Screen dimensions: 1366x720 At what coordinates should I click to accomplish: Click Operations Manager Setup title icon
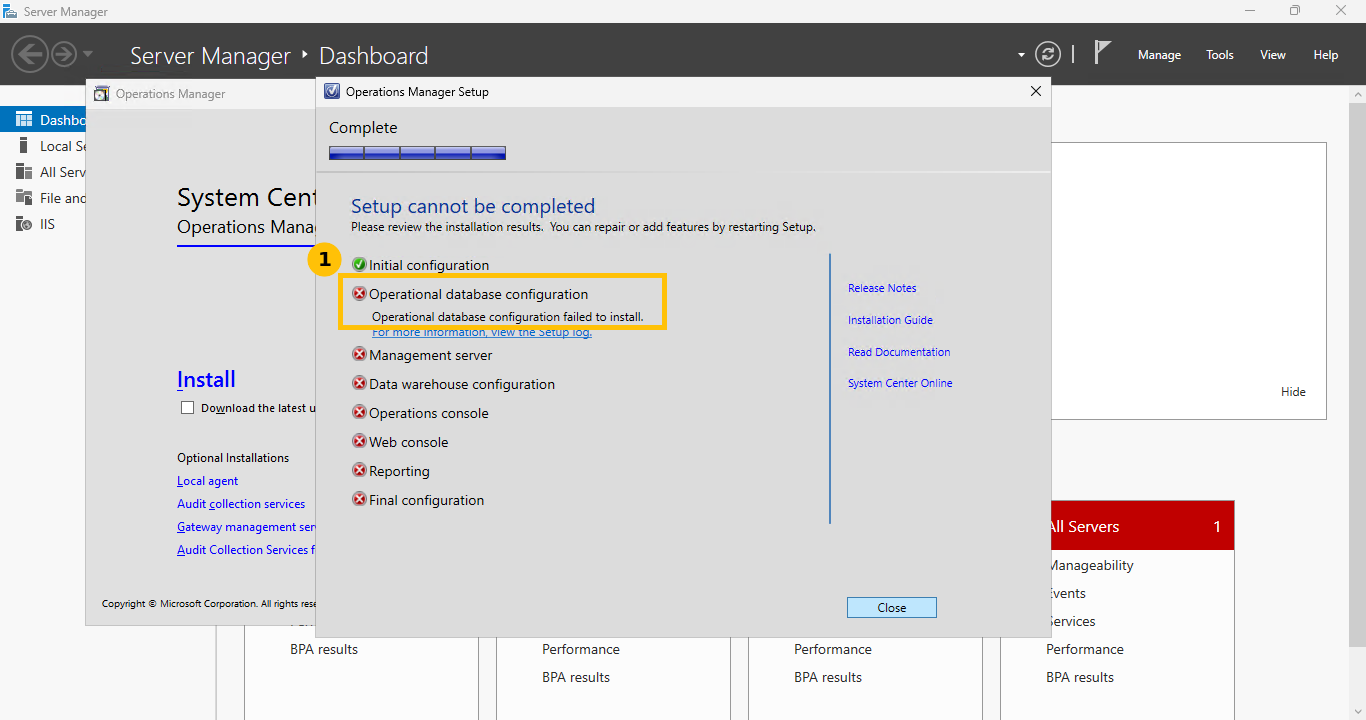point(333,91)
